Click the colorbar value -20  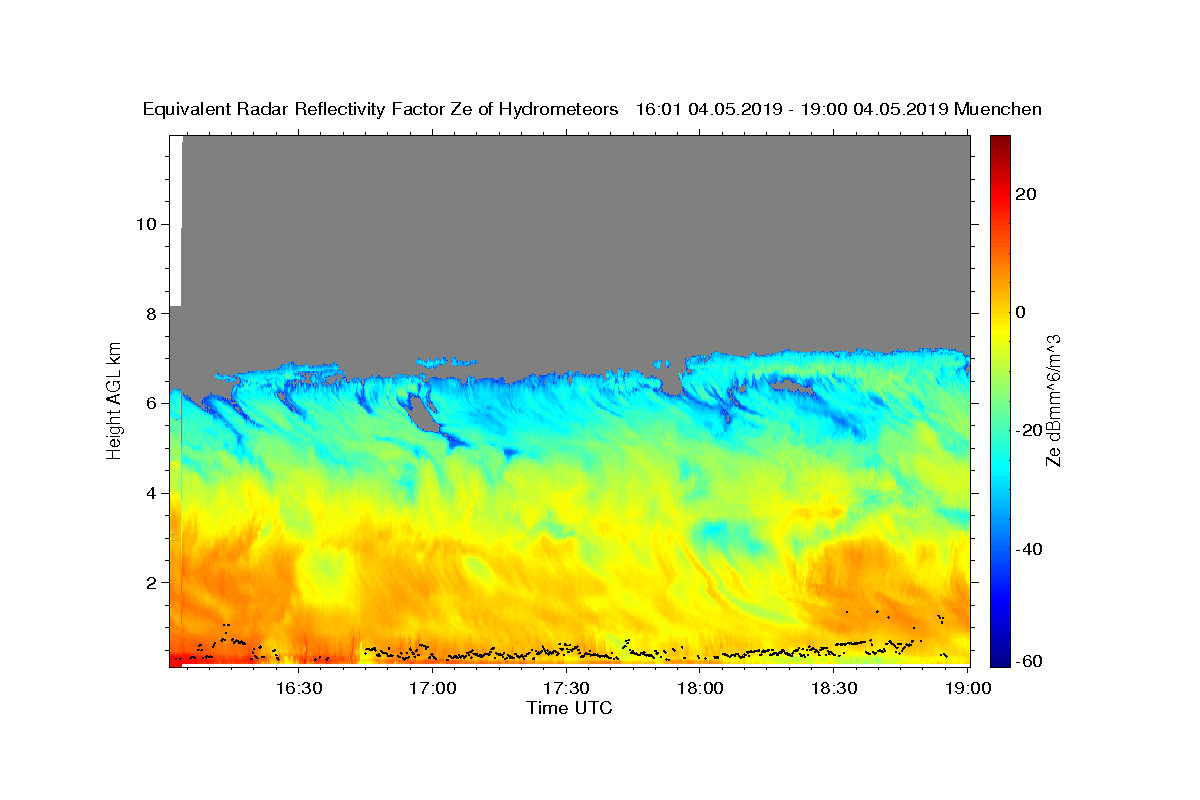[x=1028, y=431]
